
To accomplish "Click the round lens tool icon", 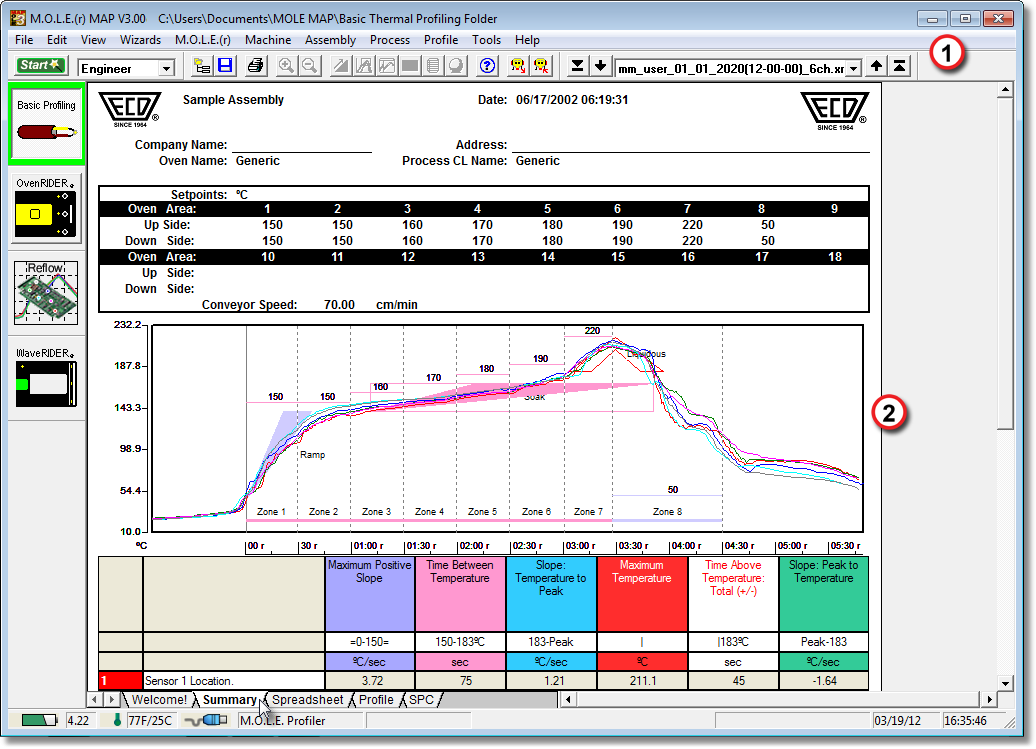I will pos(456,66).
